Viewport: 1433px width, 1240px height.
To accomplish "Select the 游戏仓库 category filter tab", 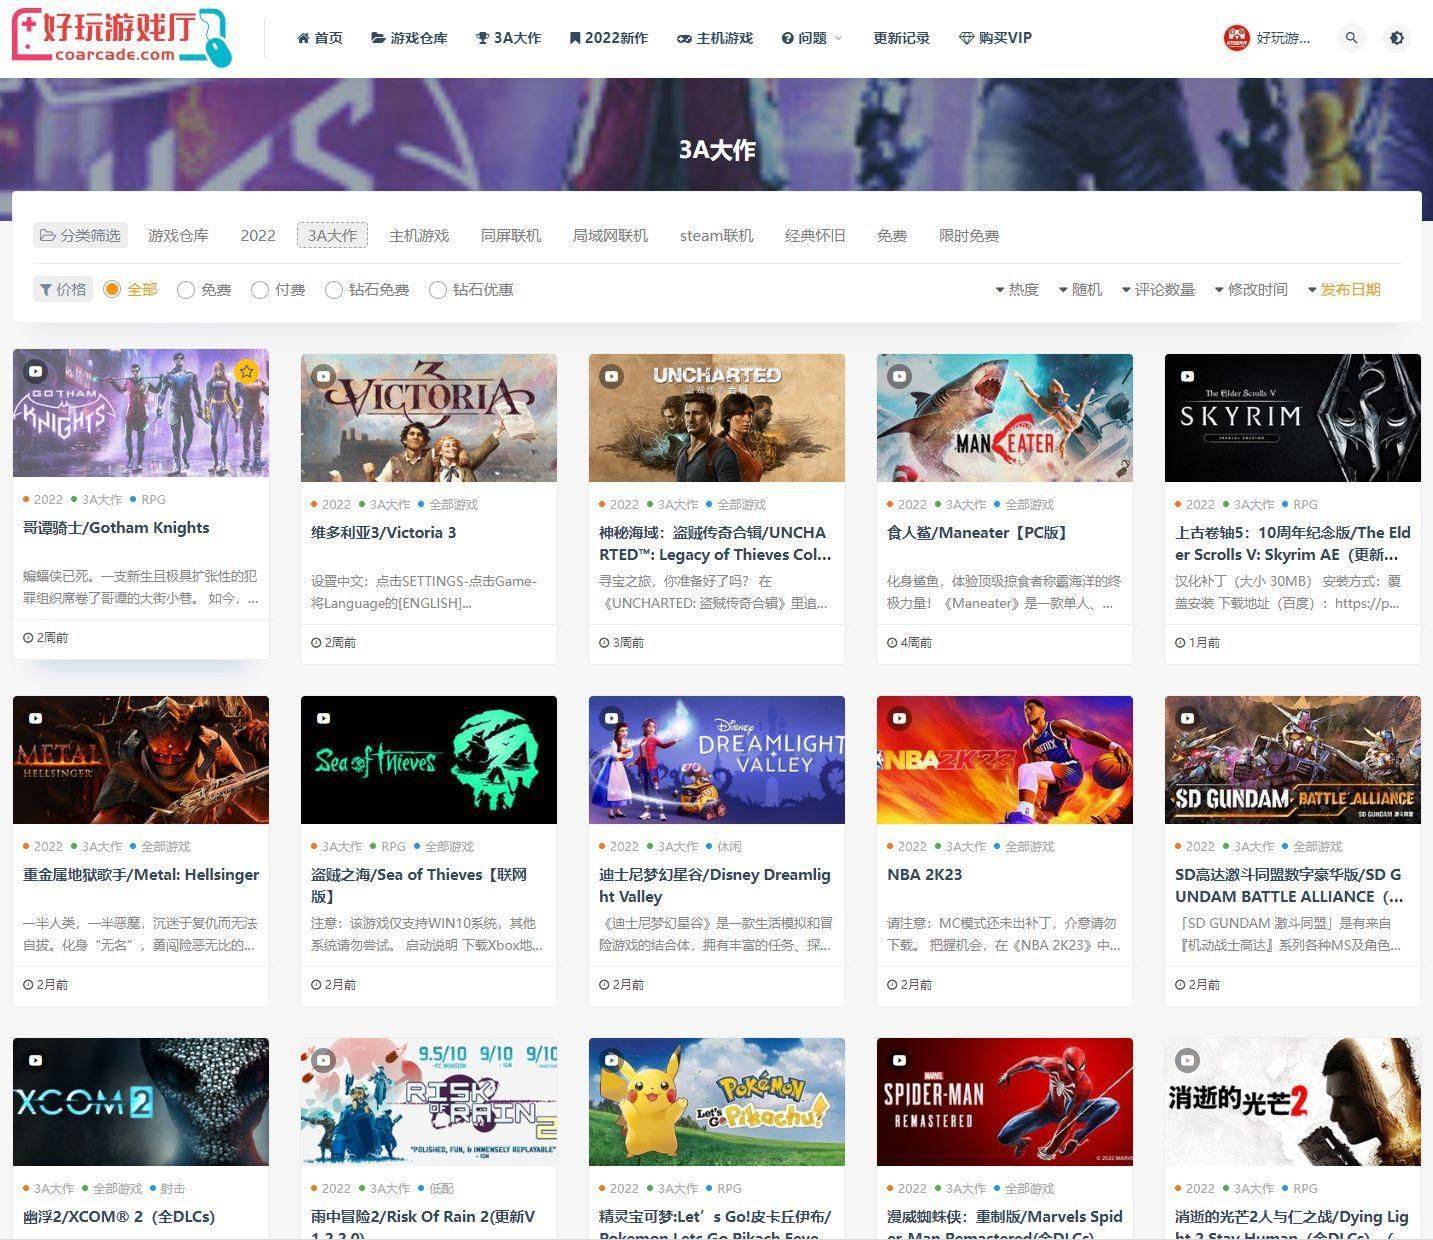I will click(178, 236).
